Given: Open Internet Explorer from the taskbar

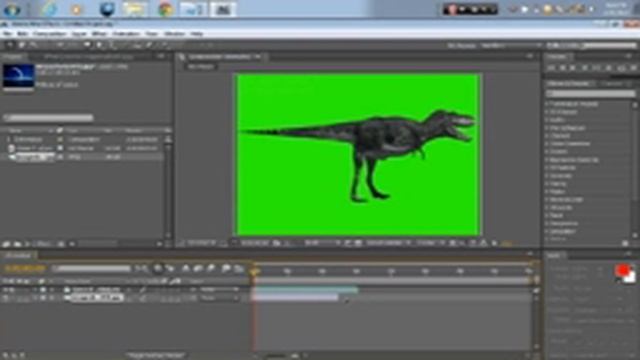Looking at the screenshot, I should point(49,9).
